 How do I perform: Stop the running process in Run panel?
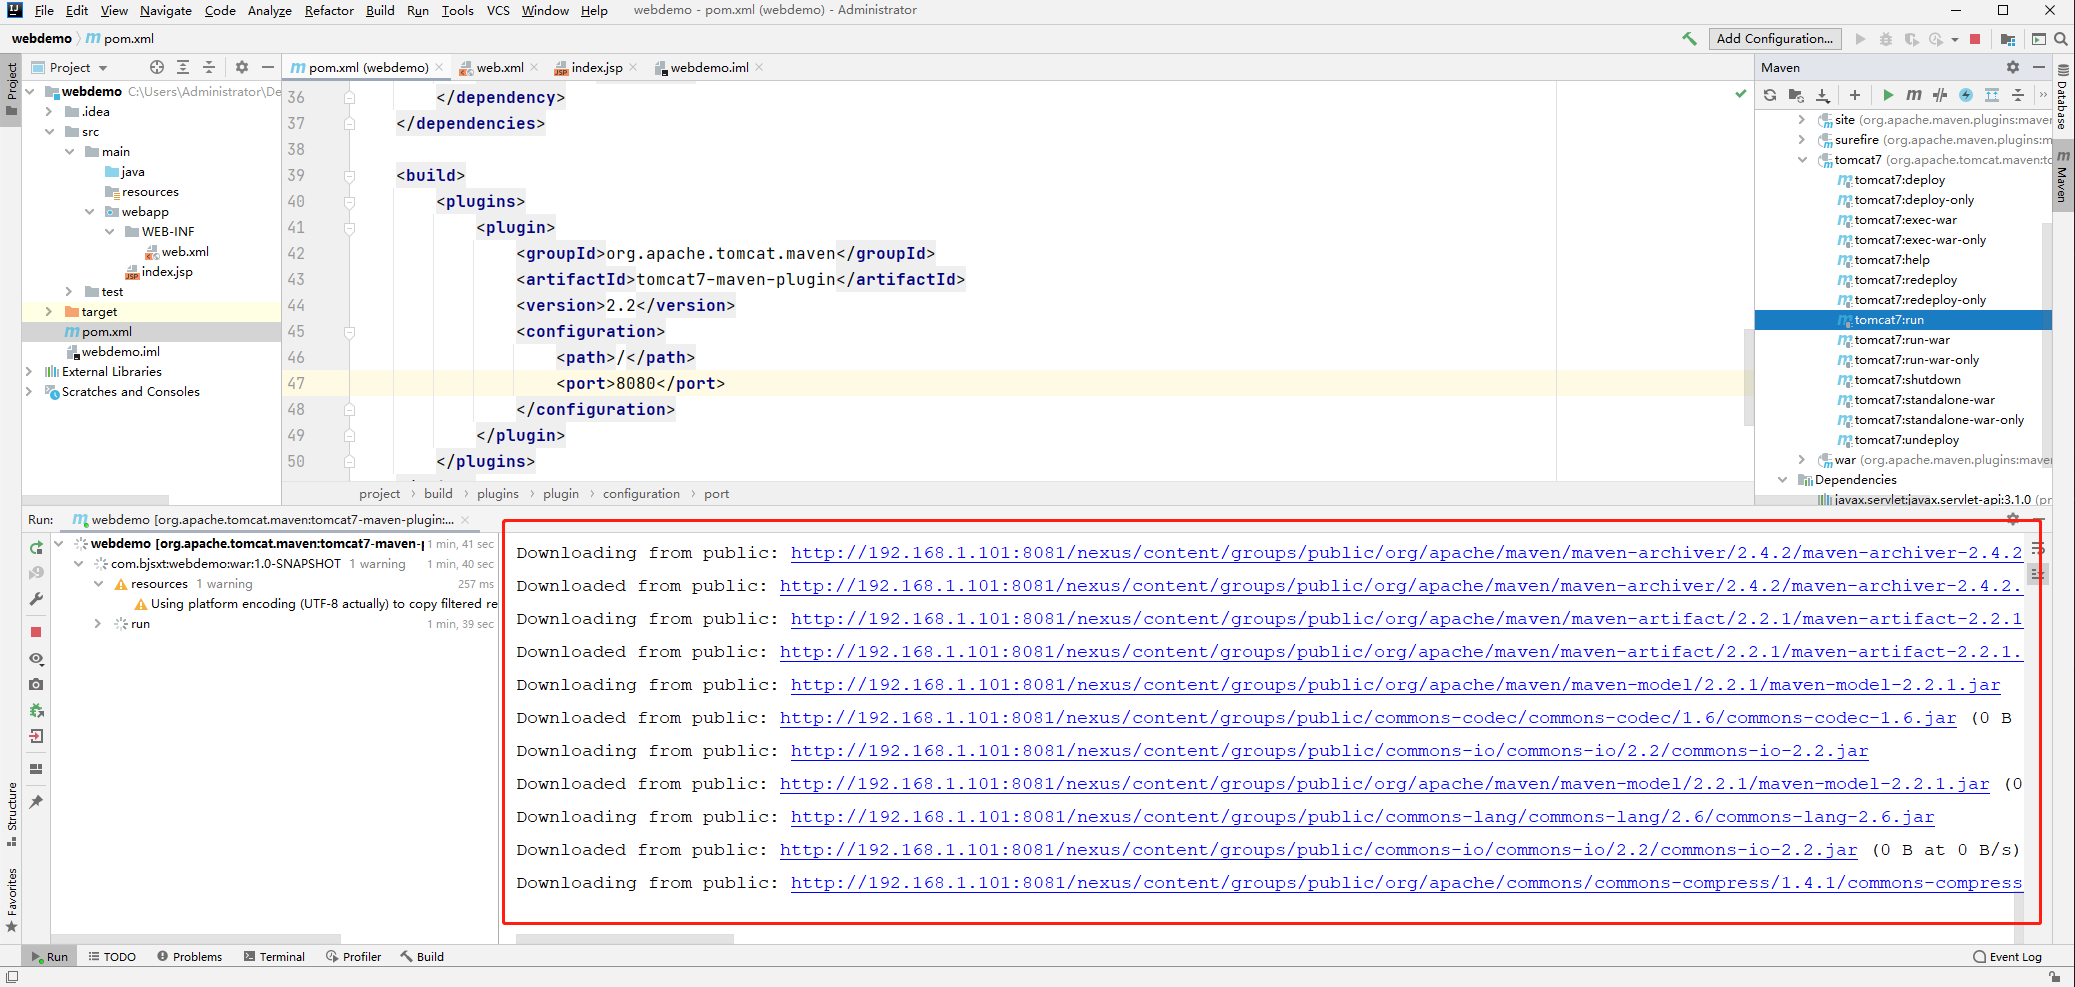[36, 632]
